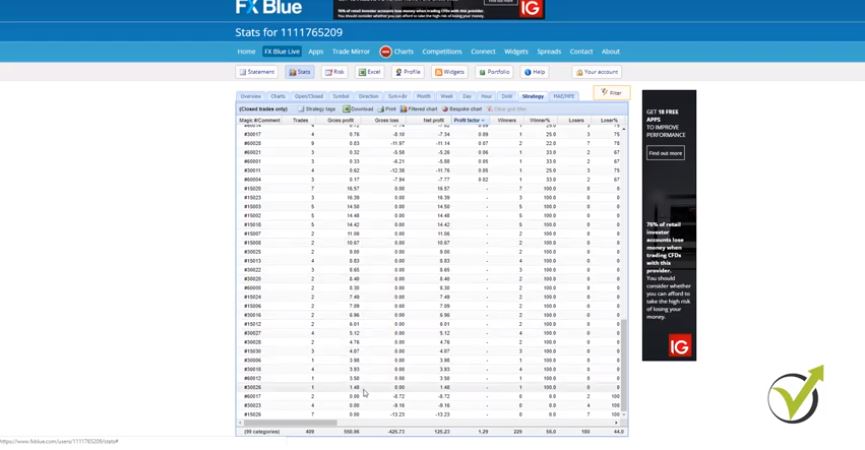Switch to the Month tab
This screenshot has height=450, width=865.
pyautogui.click(x=423, y=97)
